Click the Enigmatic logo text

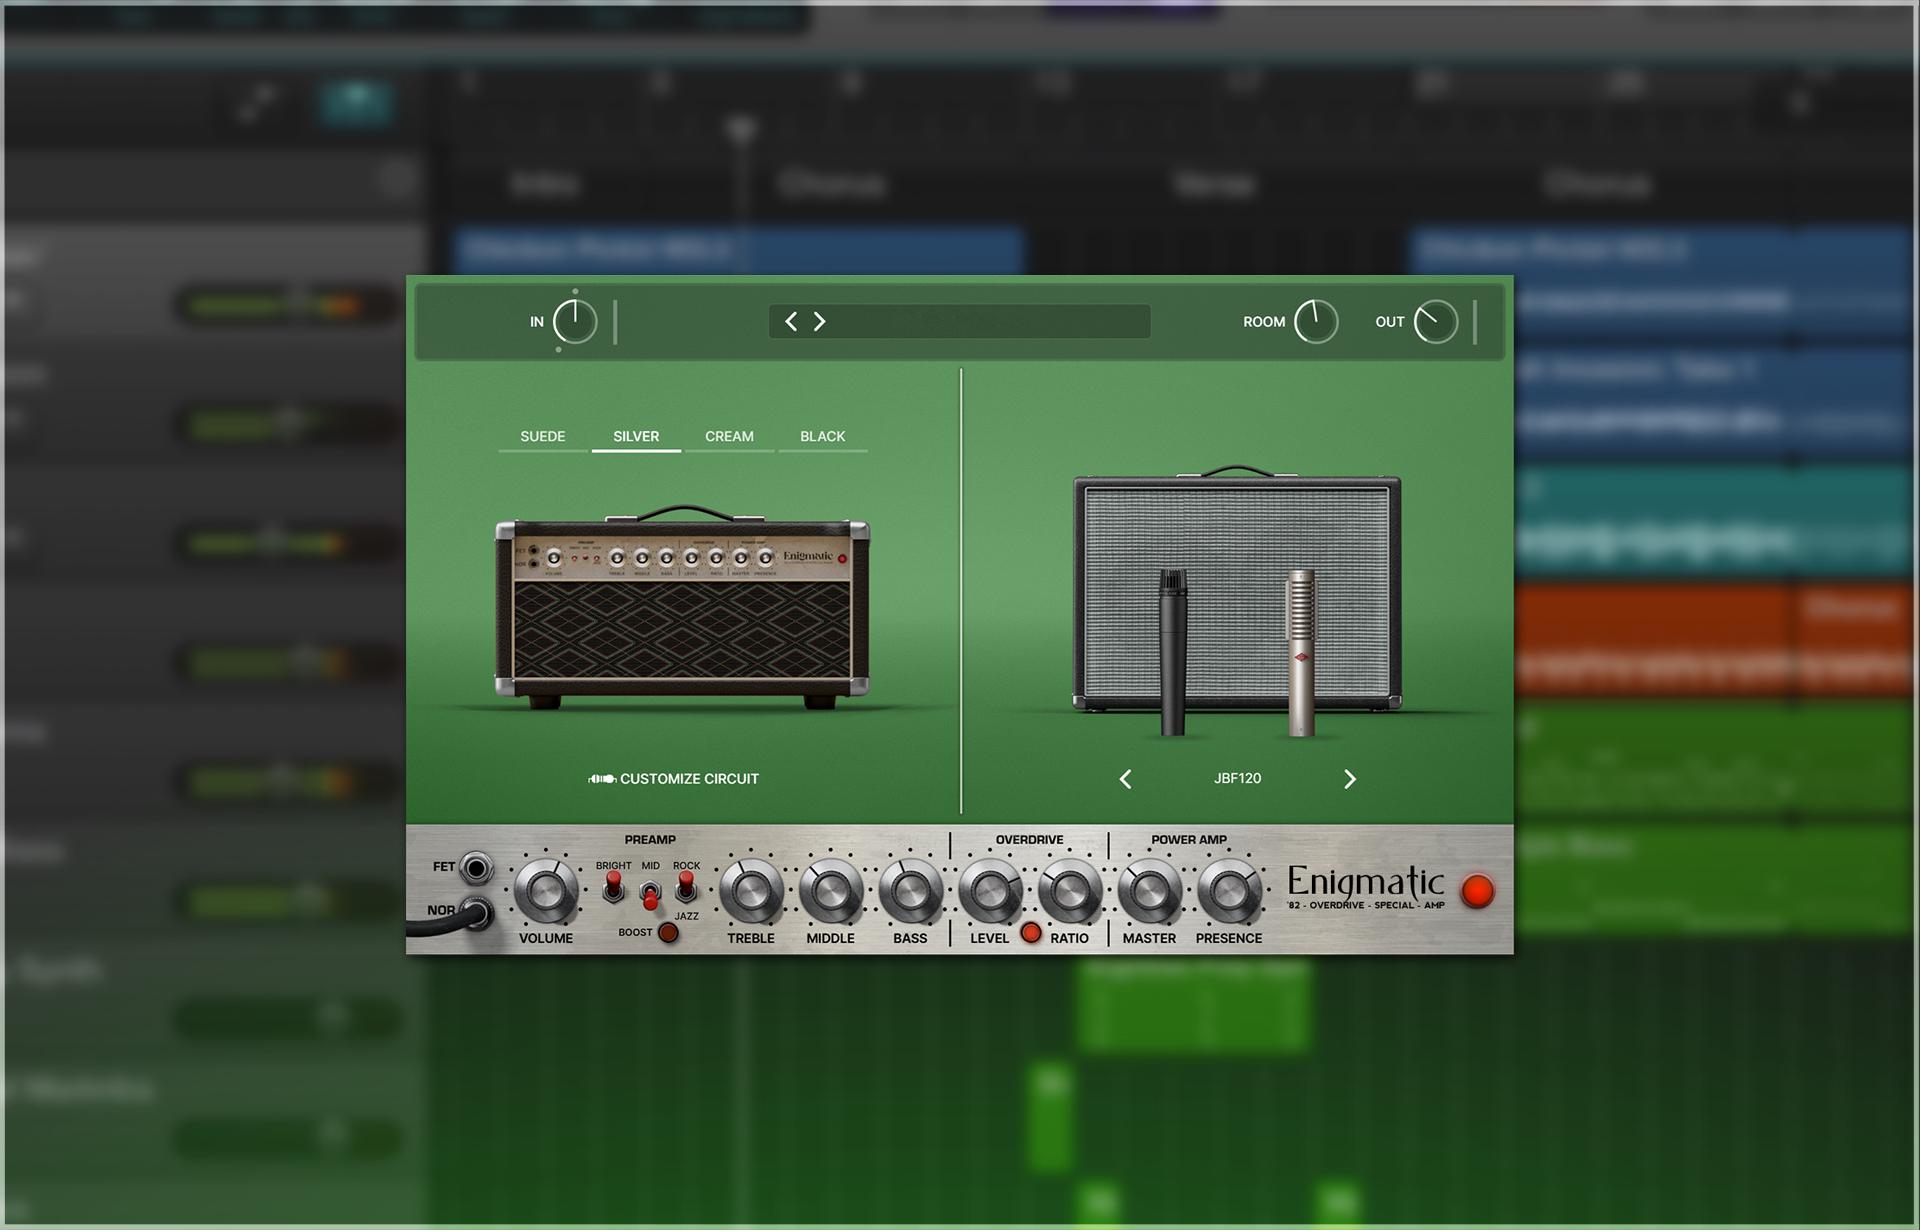click(x=1366, y=882)
